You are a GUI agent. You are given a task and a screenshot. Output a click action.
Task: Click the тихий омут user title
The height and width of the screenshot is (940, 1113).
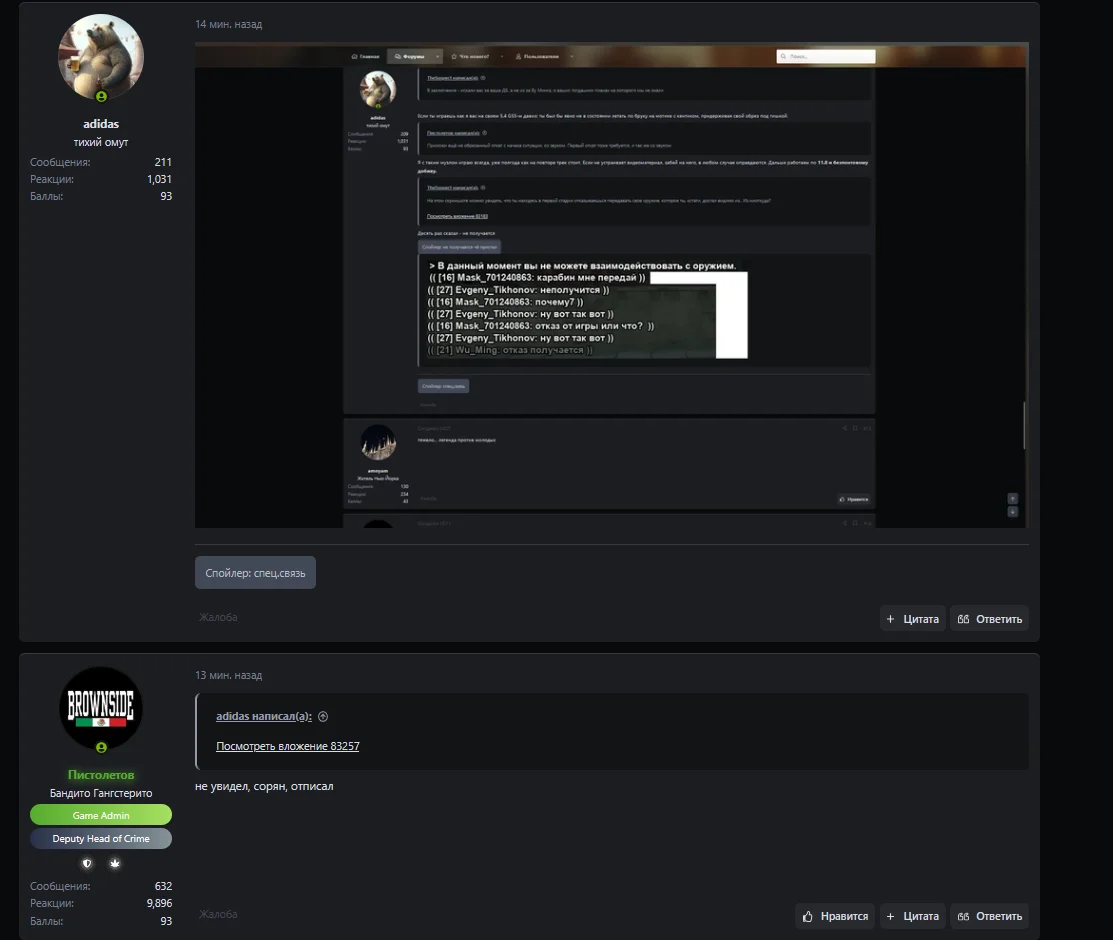(x=101, y=142)
